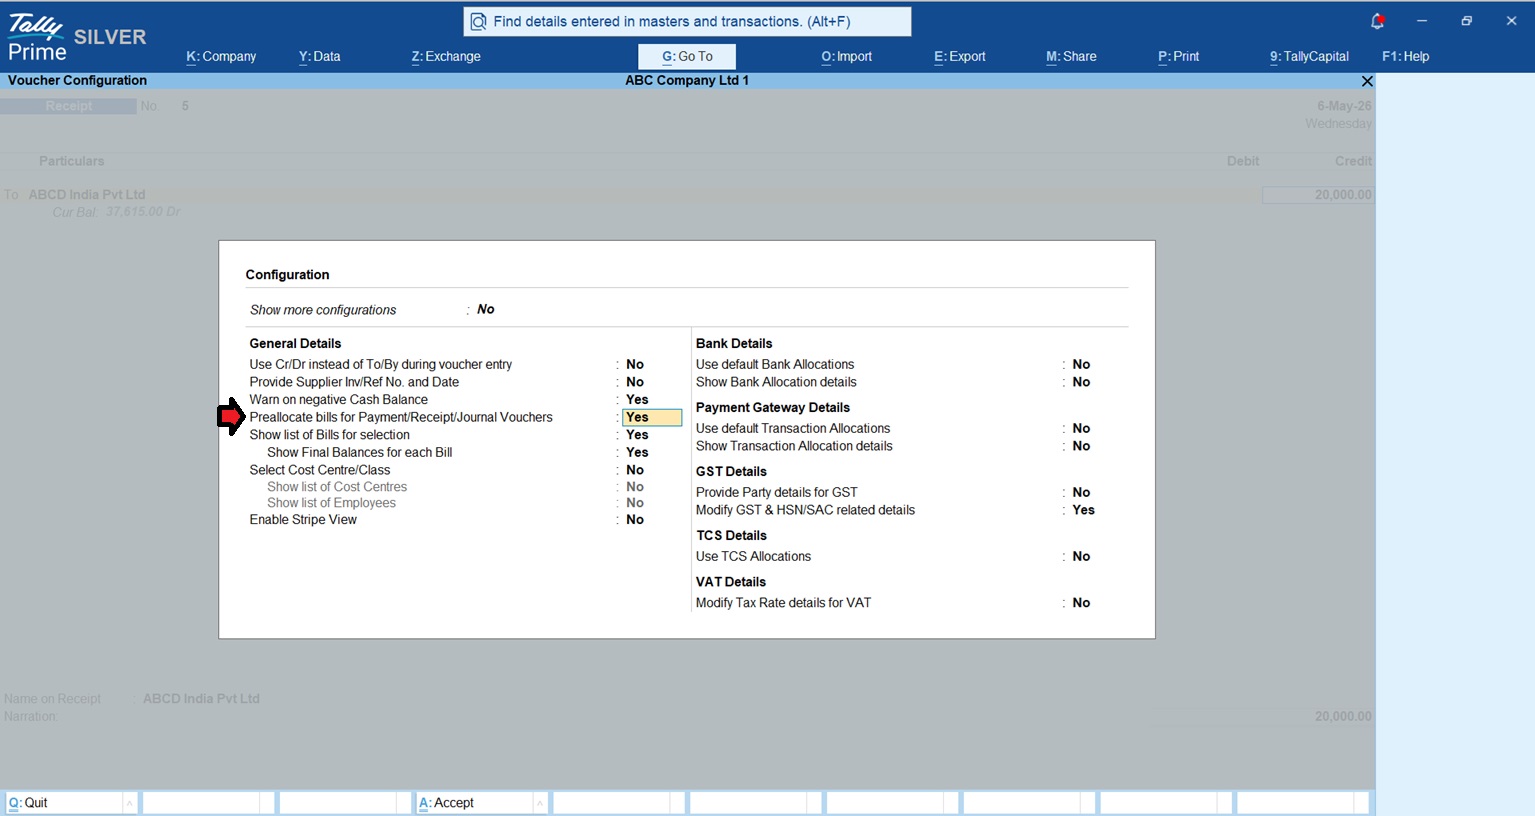Click the Name on Receipt value

(201, 698)
